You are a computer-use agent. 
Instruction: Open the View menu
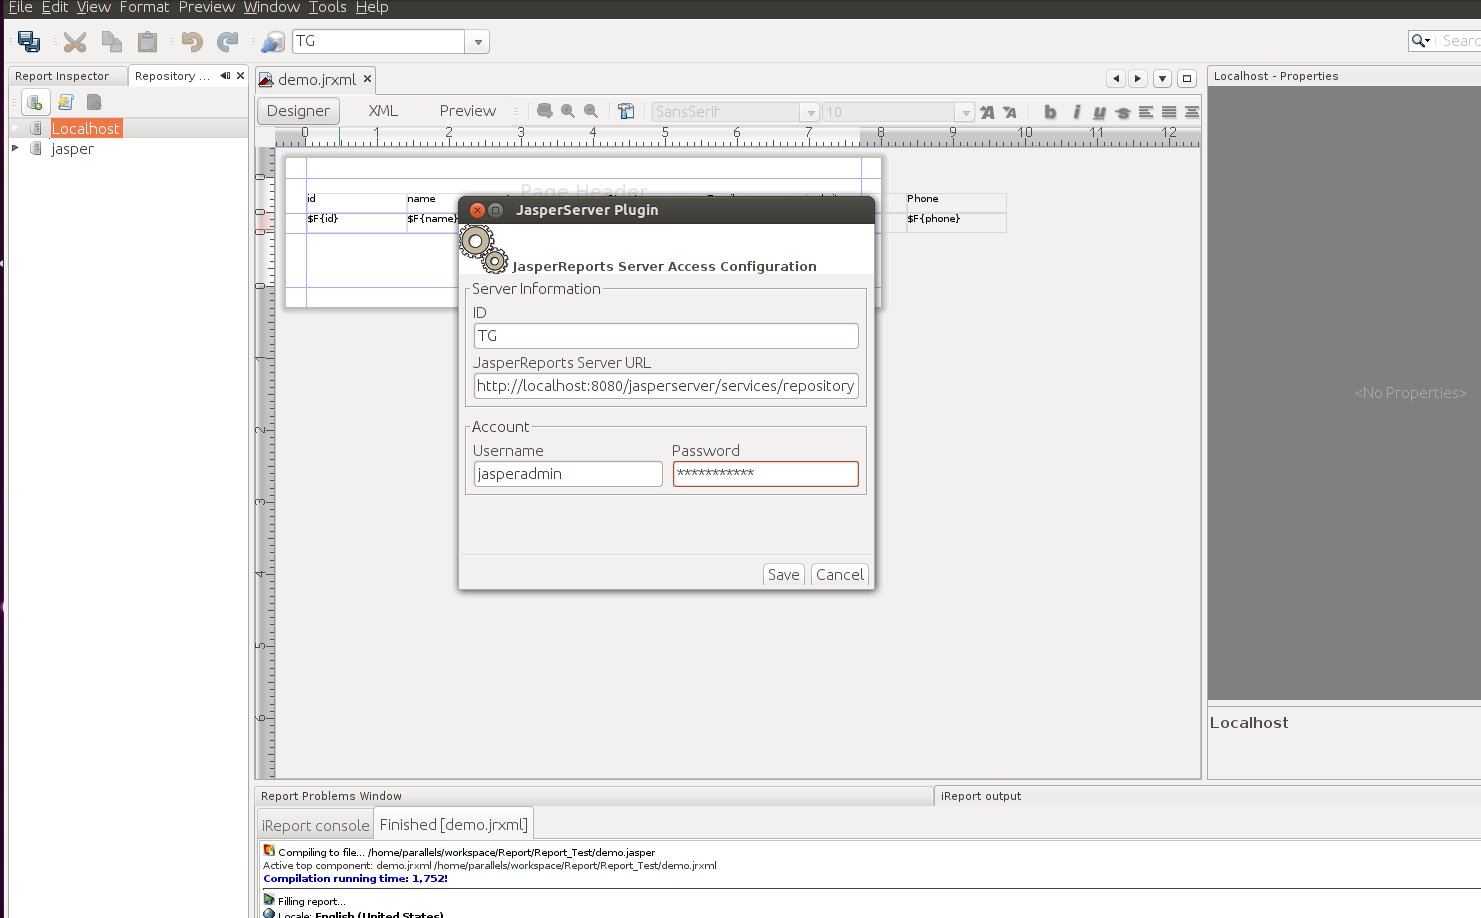[94, 8]
